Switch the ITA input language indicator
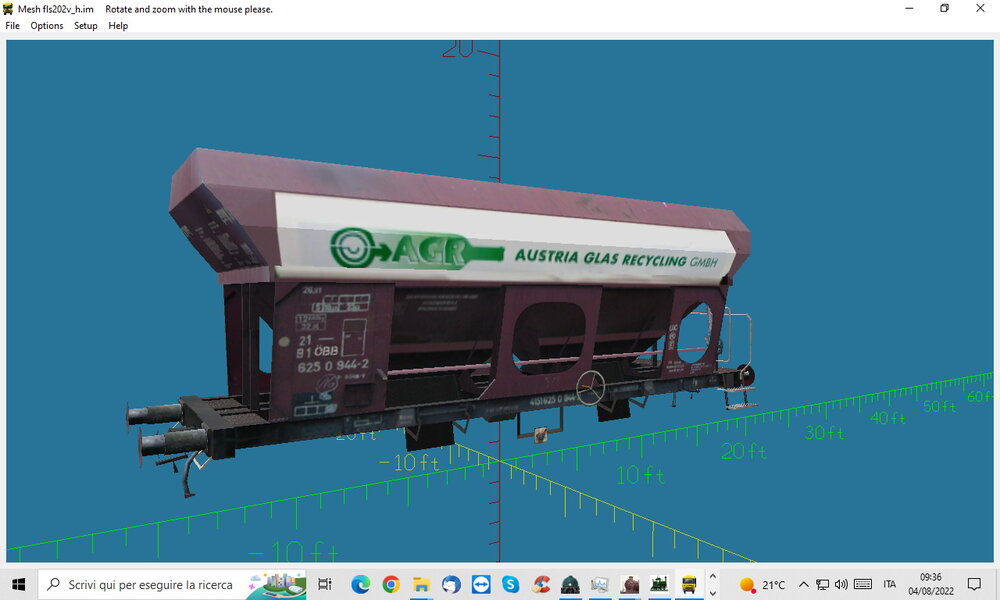 (x=890, y=584)
